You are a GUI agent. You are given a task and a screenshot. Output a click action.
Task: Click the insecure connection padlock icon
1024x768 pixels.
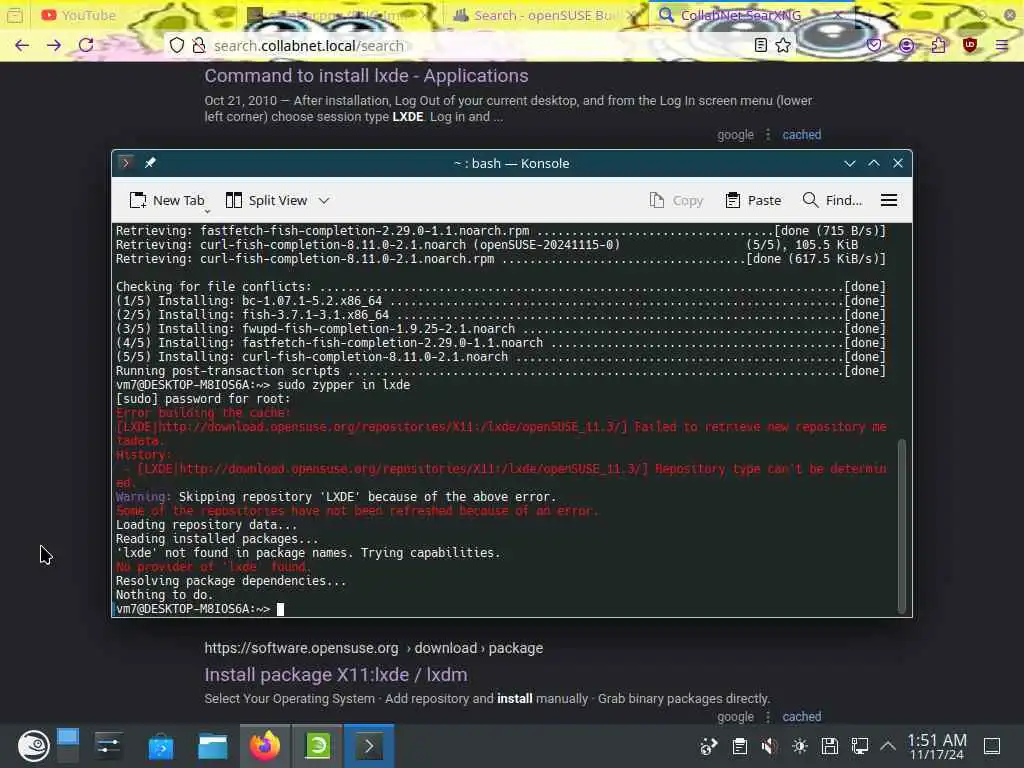[199, 45]
